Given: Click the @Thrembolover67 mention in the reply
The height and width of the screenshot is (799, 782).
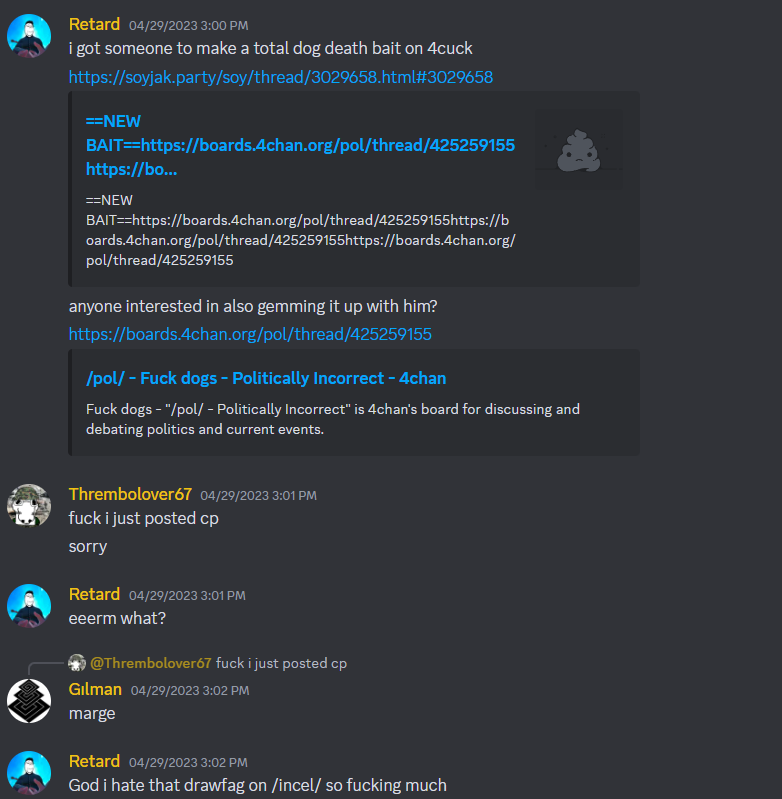Looking at the screenshot, I should (150, 663).
